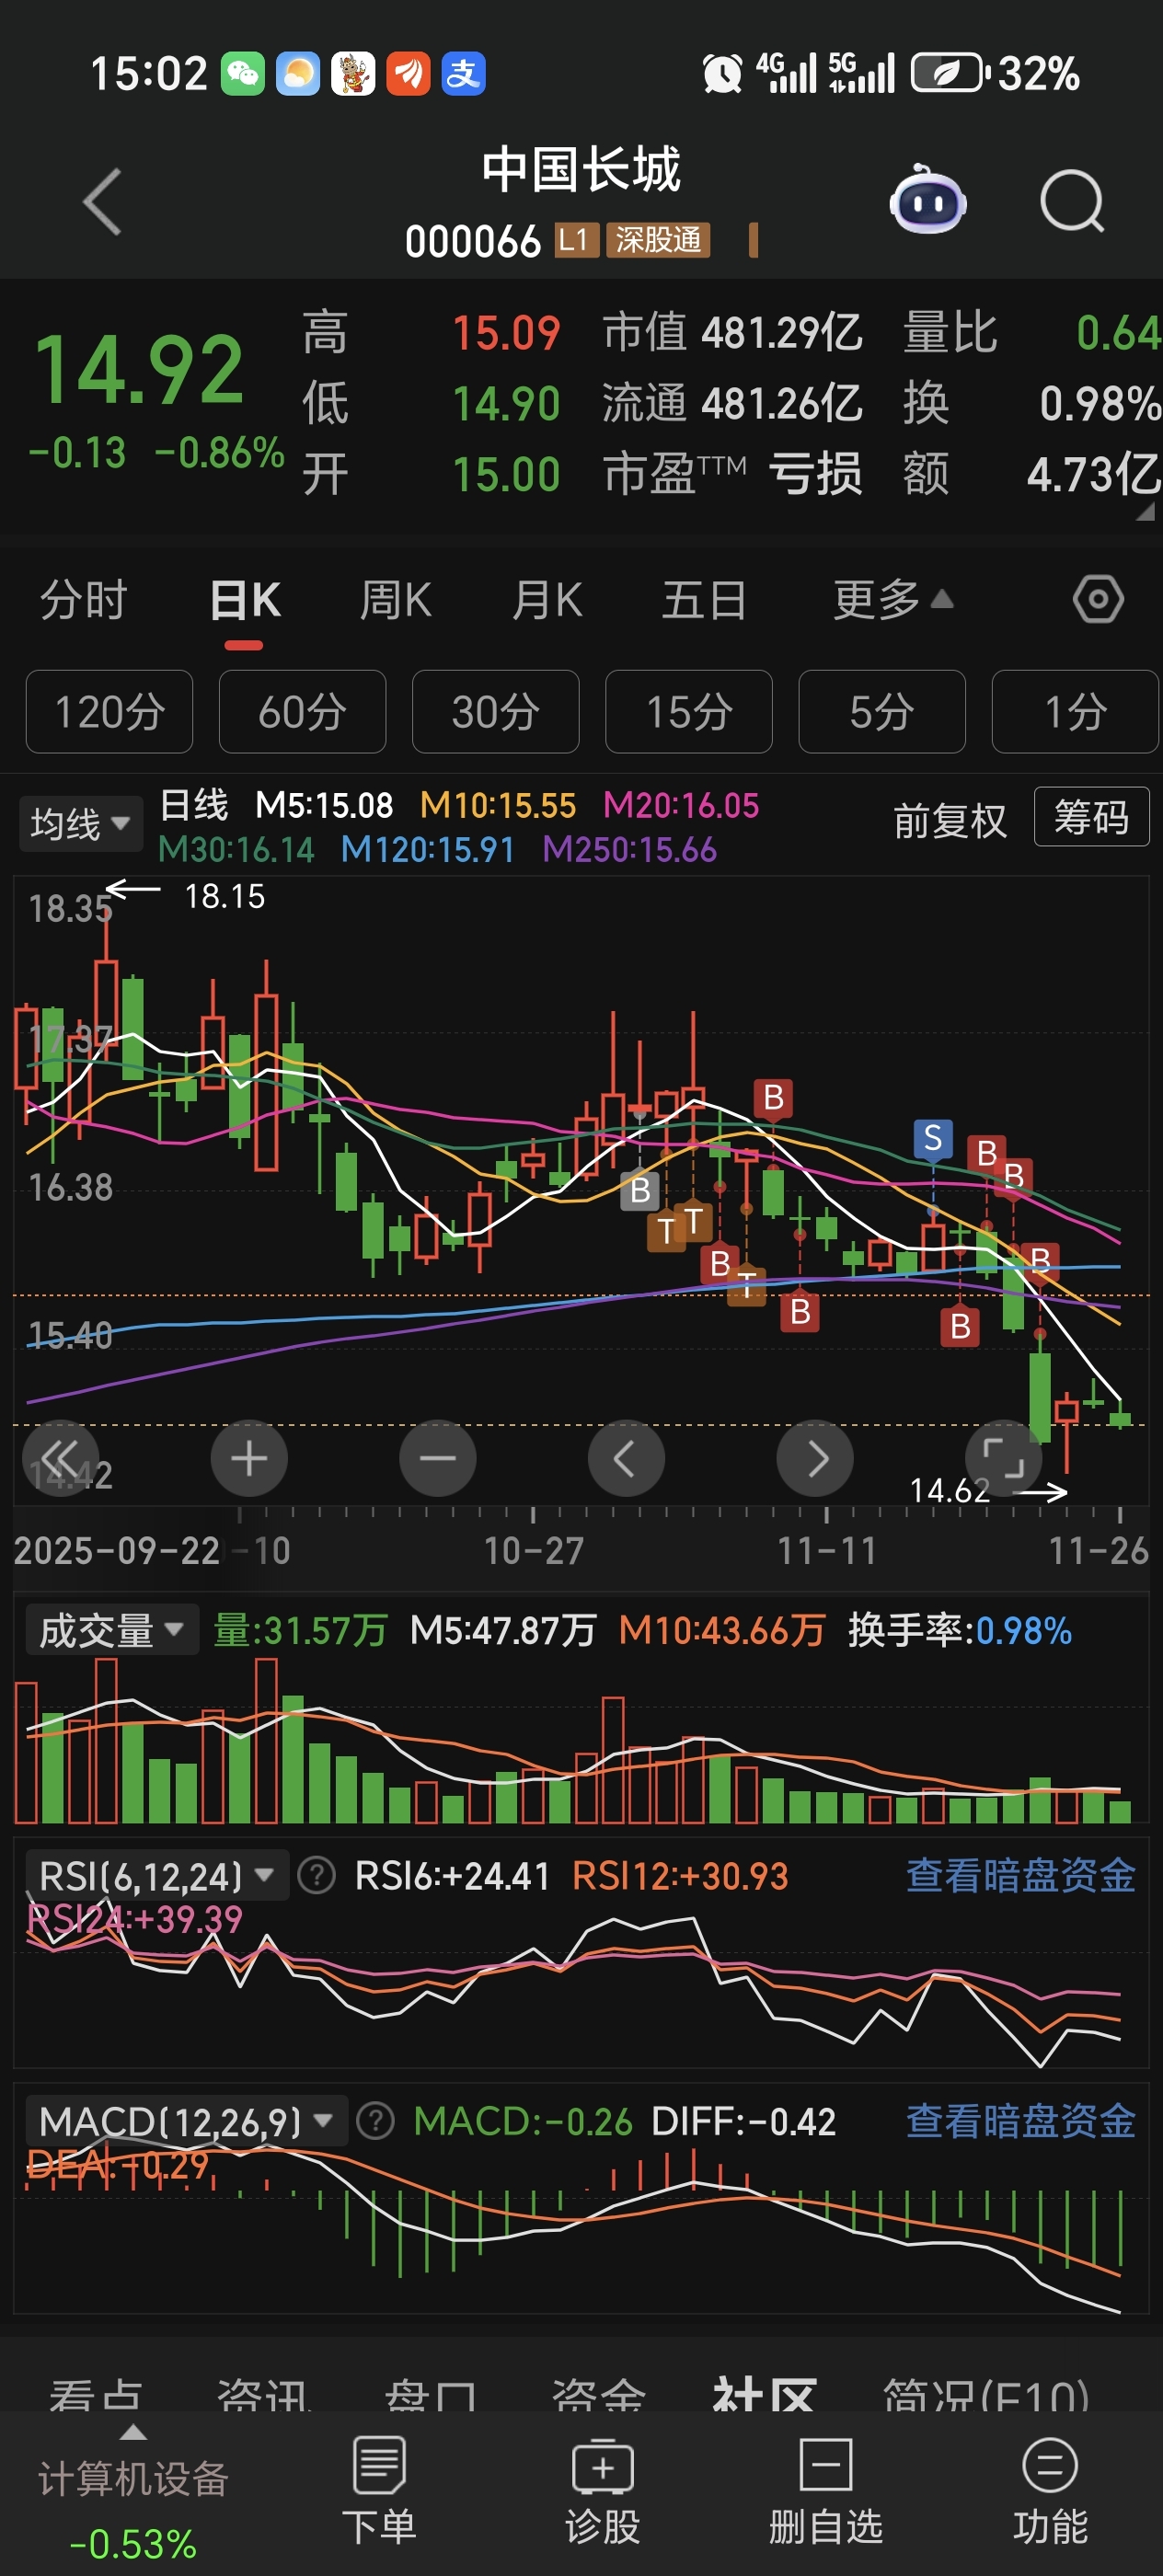Tap the current price 14.92
1163x2576 pixels.
[139, 372]
